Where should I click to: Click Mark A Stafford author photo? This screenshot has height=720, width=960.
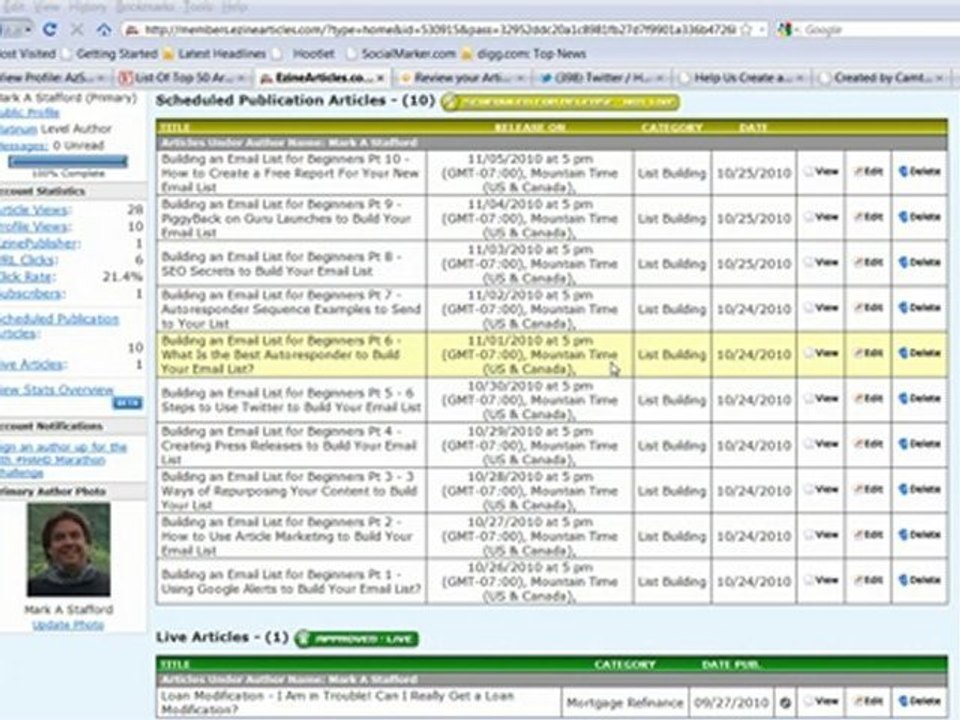pyautogui.click(x=69, y=549)
